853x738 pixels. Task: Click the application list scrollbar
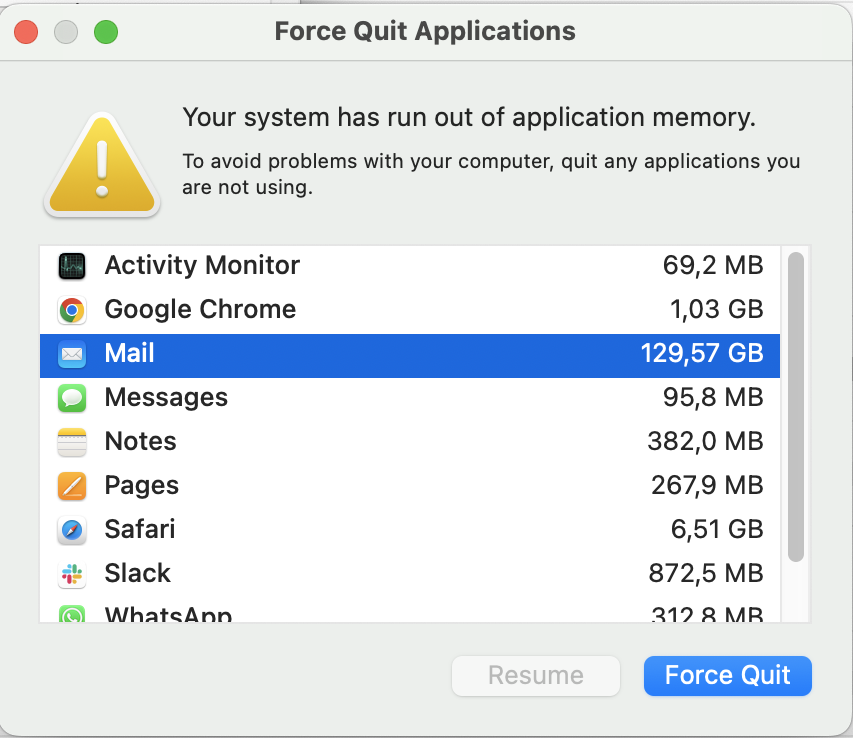pyautogui.click(x=796, y=405)
